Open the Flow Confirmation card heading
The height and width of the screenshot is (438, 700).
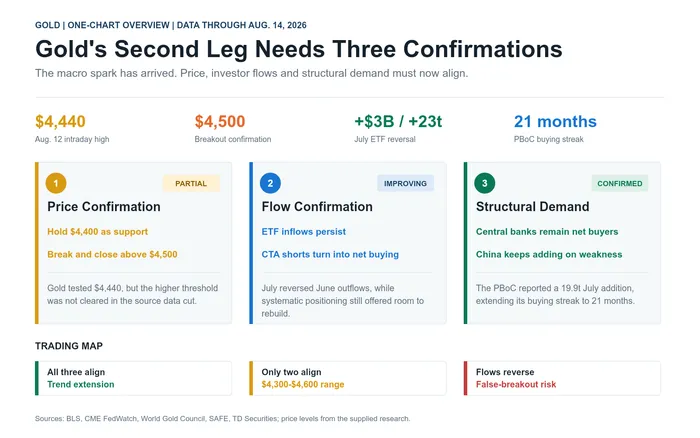317,207
